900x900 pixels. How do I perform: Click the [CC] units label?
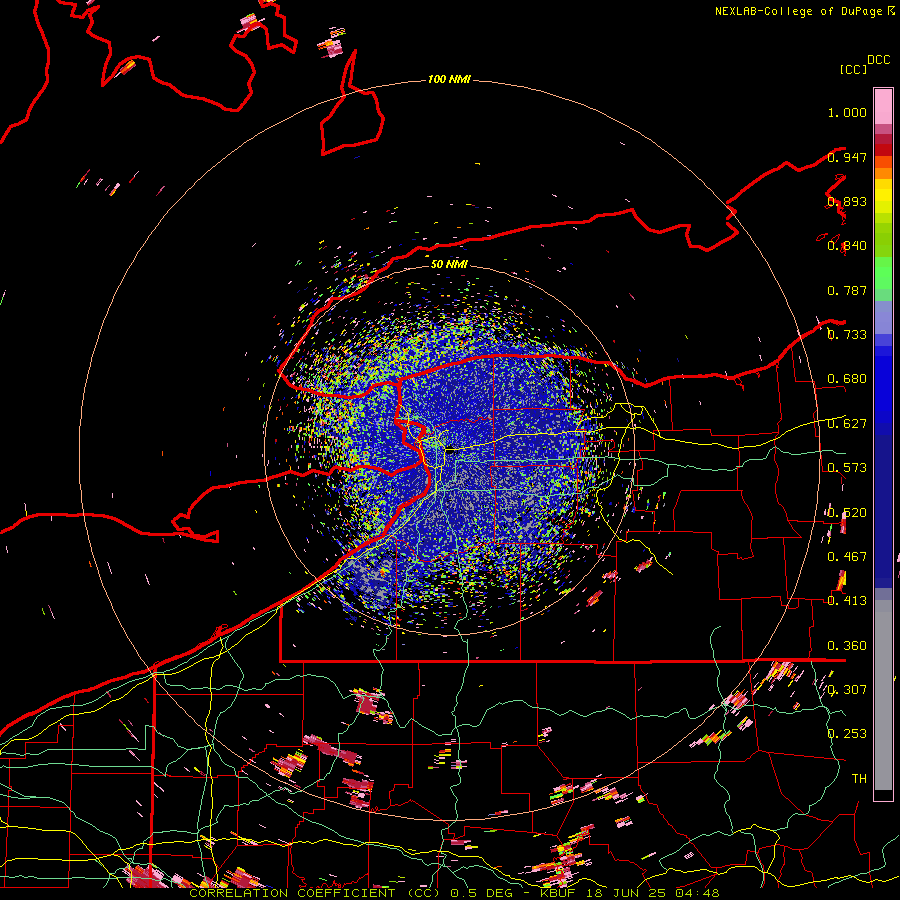[853, 69]
